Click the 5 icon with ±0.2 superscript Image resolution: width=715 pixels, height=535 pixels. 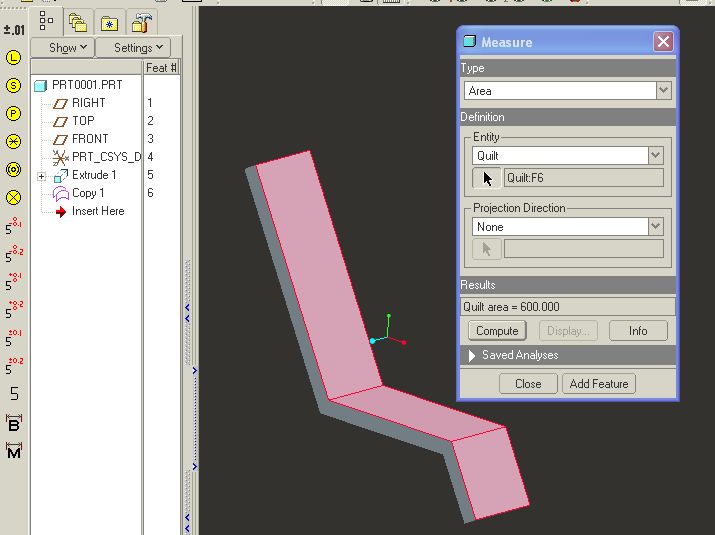[x=14, y=366]
